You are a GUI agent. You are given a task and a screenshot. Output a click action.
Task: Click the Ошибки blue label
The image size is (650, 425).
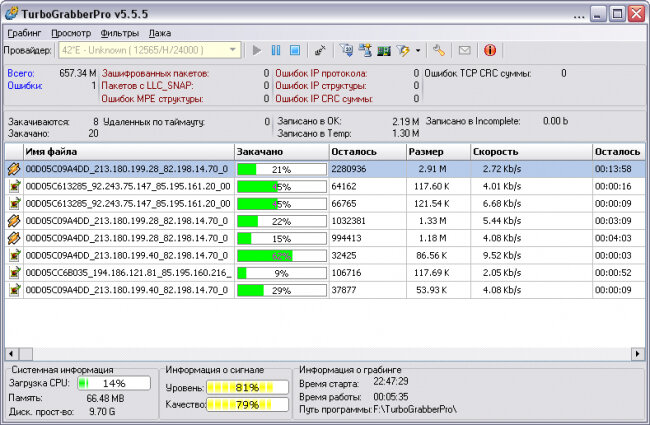point(25,86)
